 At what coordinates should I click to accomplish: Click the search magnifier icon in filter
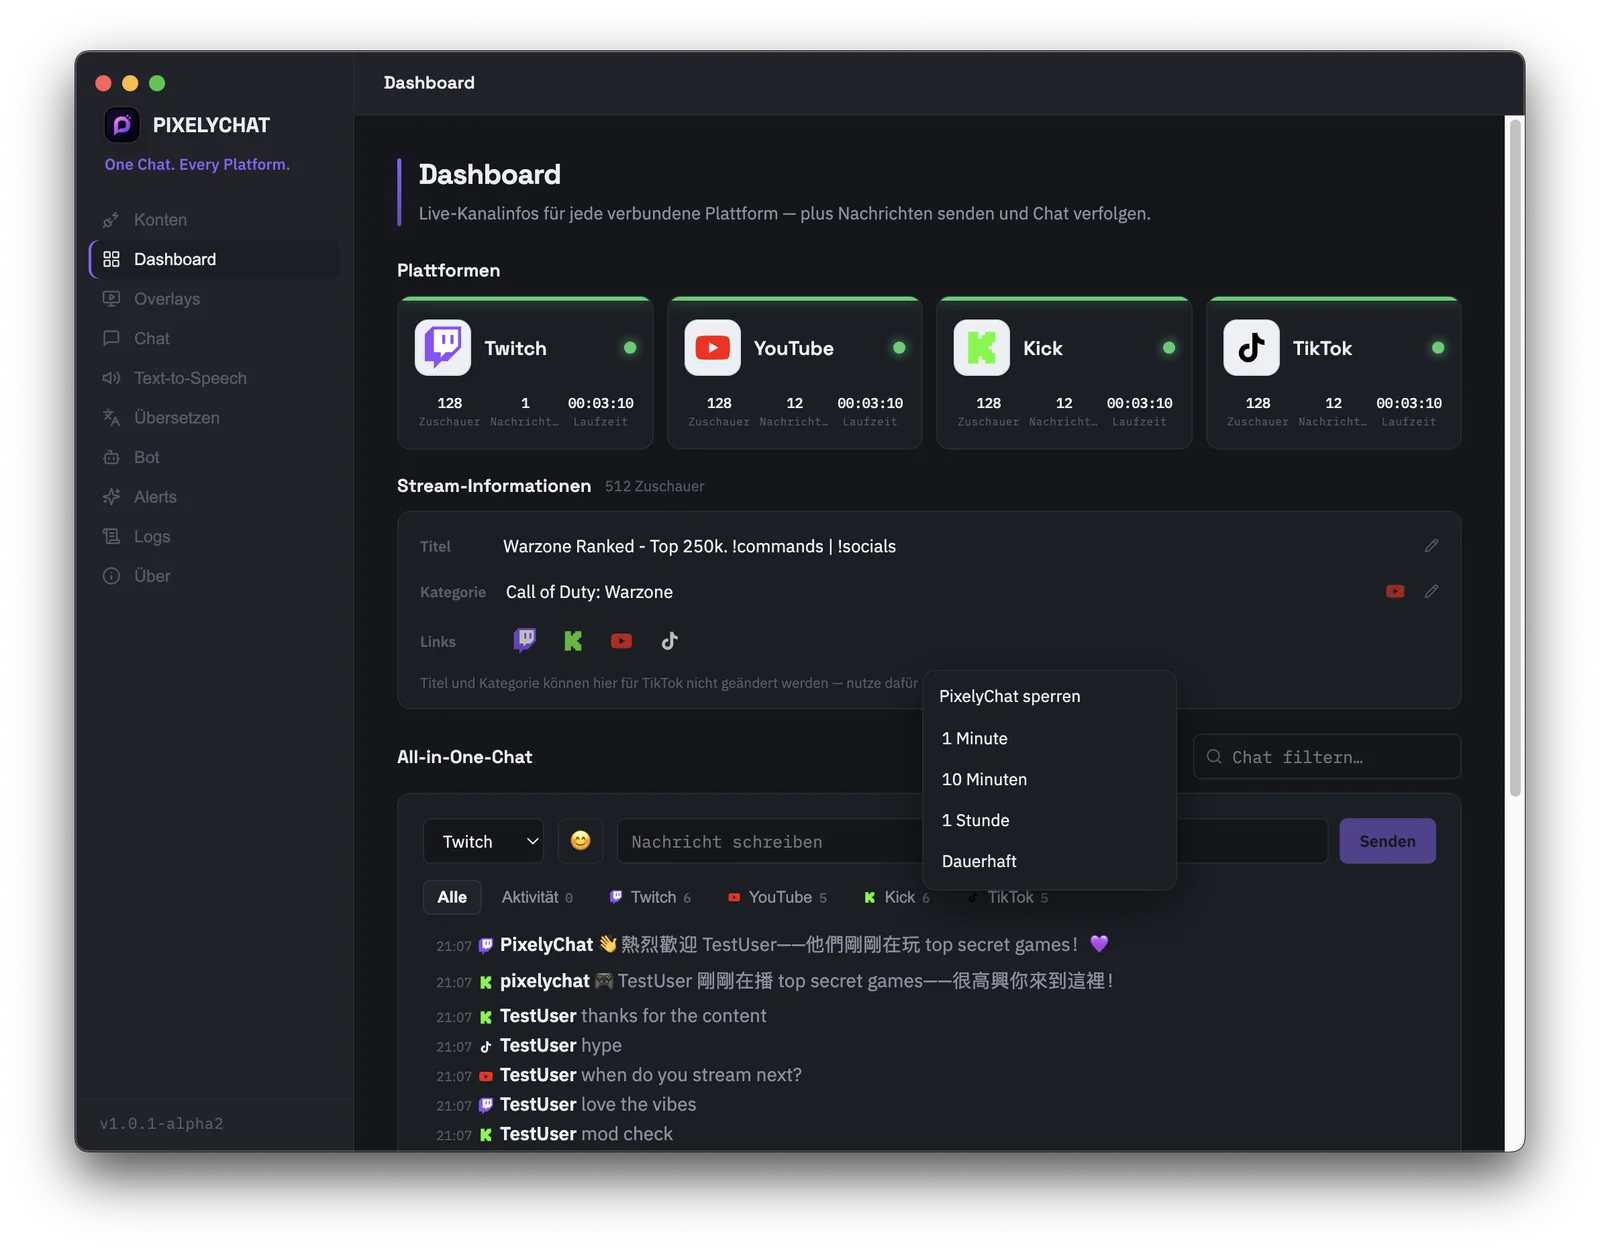tap(1214, 757)
